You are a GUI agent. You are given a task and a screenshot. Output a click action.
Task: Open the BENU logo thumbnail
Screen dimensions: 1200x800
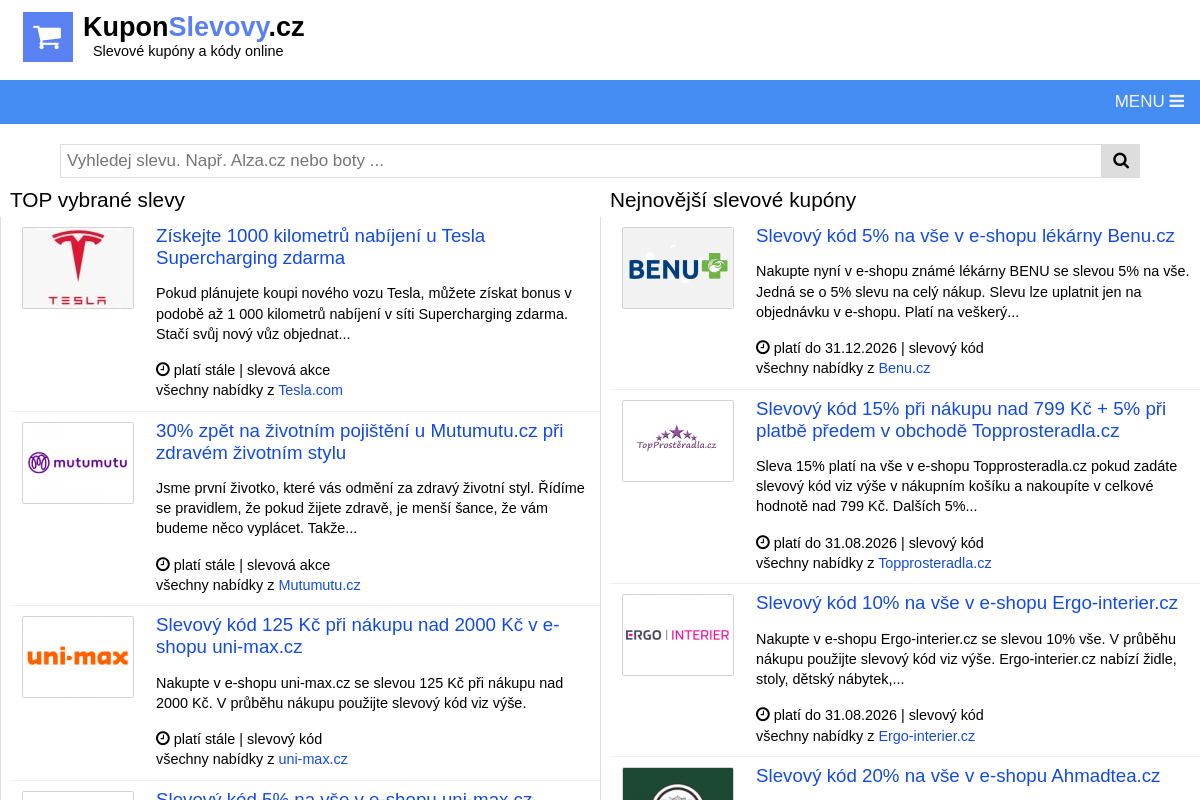[x=678, y=268]
